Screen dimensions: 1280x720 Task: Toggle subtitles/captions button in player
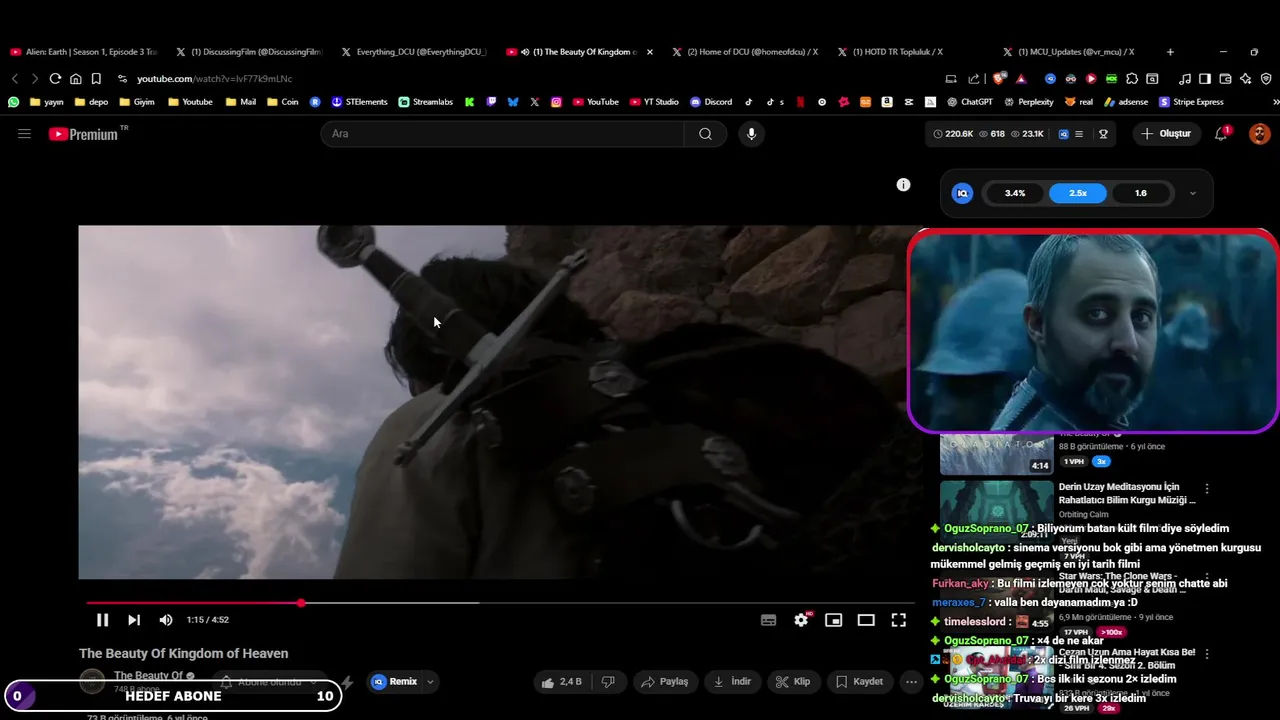[x=768, y=620]
